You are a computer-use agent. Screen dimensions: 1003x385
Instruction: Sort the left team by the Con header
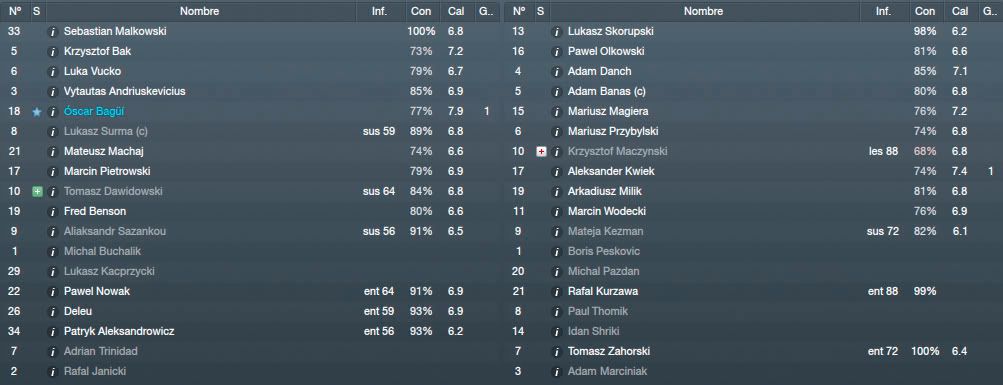(x=421, y=11)
